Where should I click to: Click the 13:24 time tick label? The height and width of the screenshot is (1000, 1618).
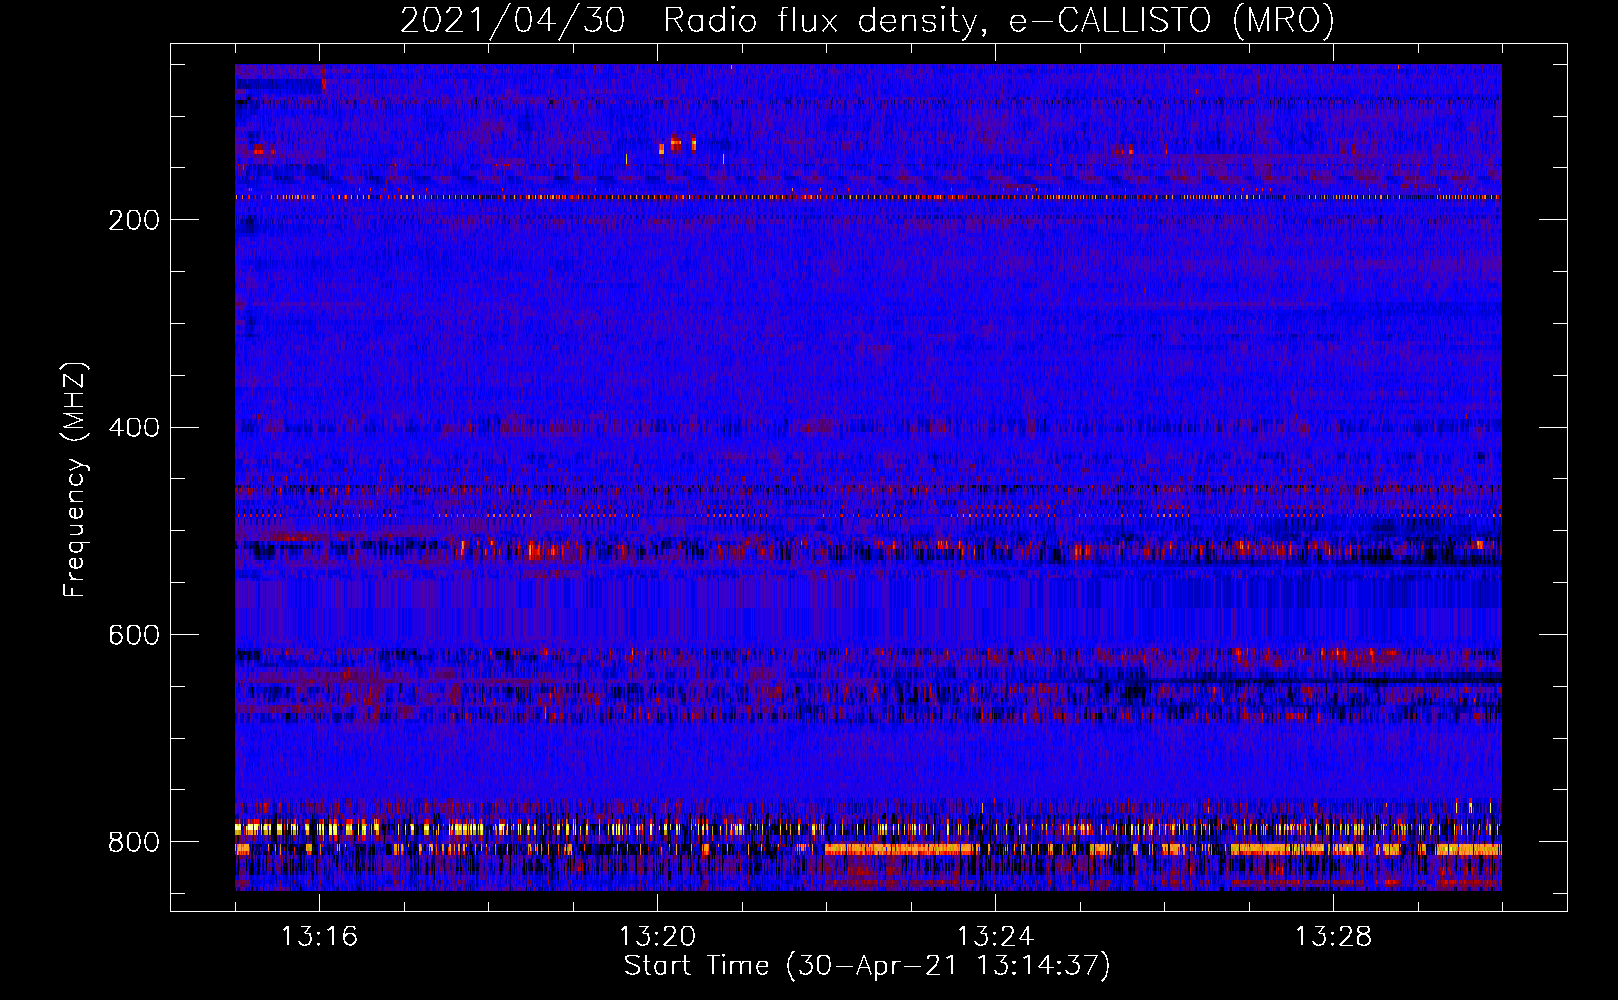coord(995,936)
